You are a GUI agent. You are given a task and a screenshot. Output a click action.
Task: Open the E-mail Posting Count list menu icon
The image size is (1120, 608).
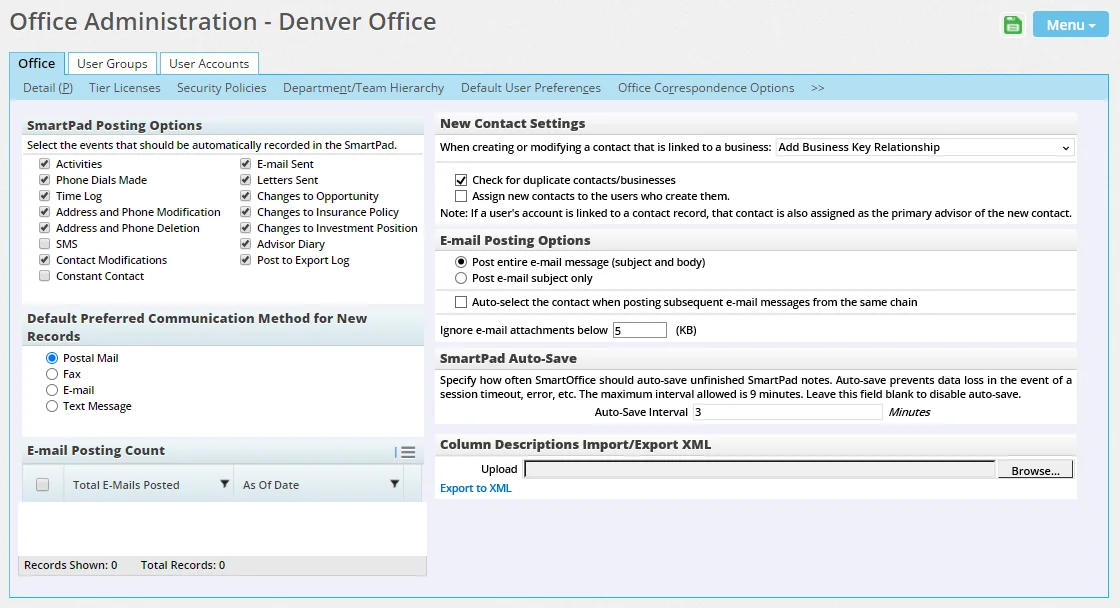(x=405, y=452)
